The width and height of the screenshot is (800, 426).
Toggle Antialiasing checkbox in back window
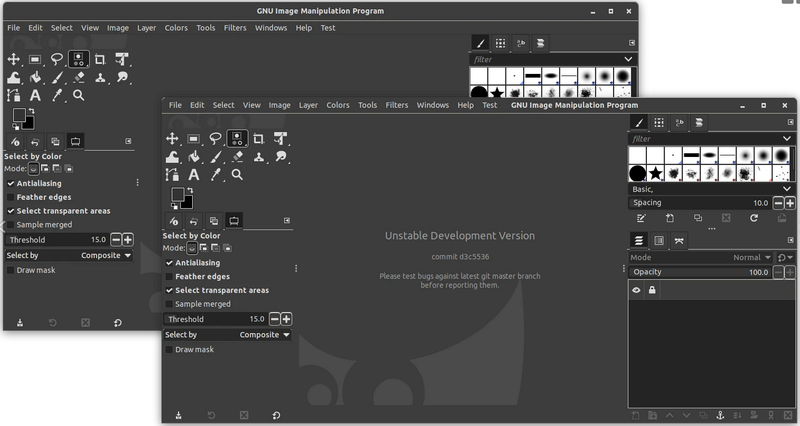tap(10, 183)
